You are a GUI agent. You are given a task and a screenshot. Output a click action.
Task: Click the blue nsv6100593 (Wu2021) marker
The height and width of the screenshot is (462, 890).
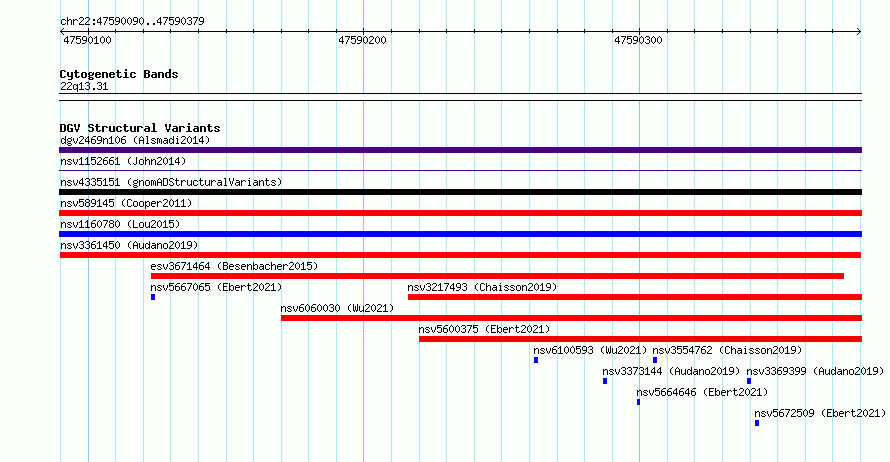(x=536, y=360)
